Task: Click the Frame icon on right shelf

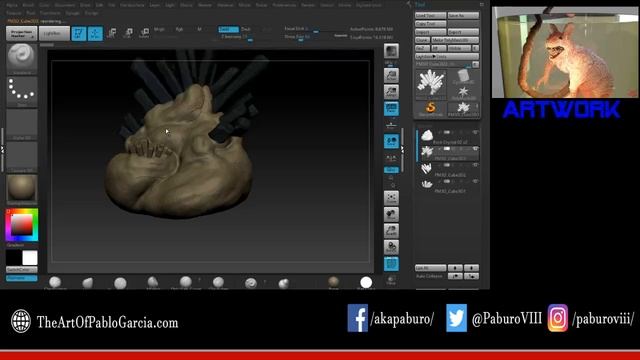Action: pyautogui.click(x=391, y=198)
